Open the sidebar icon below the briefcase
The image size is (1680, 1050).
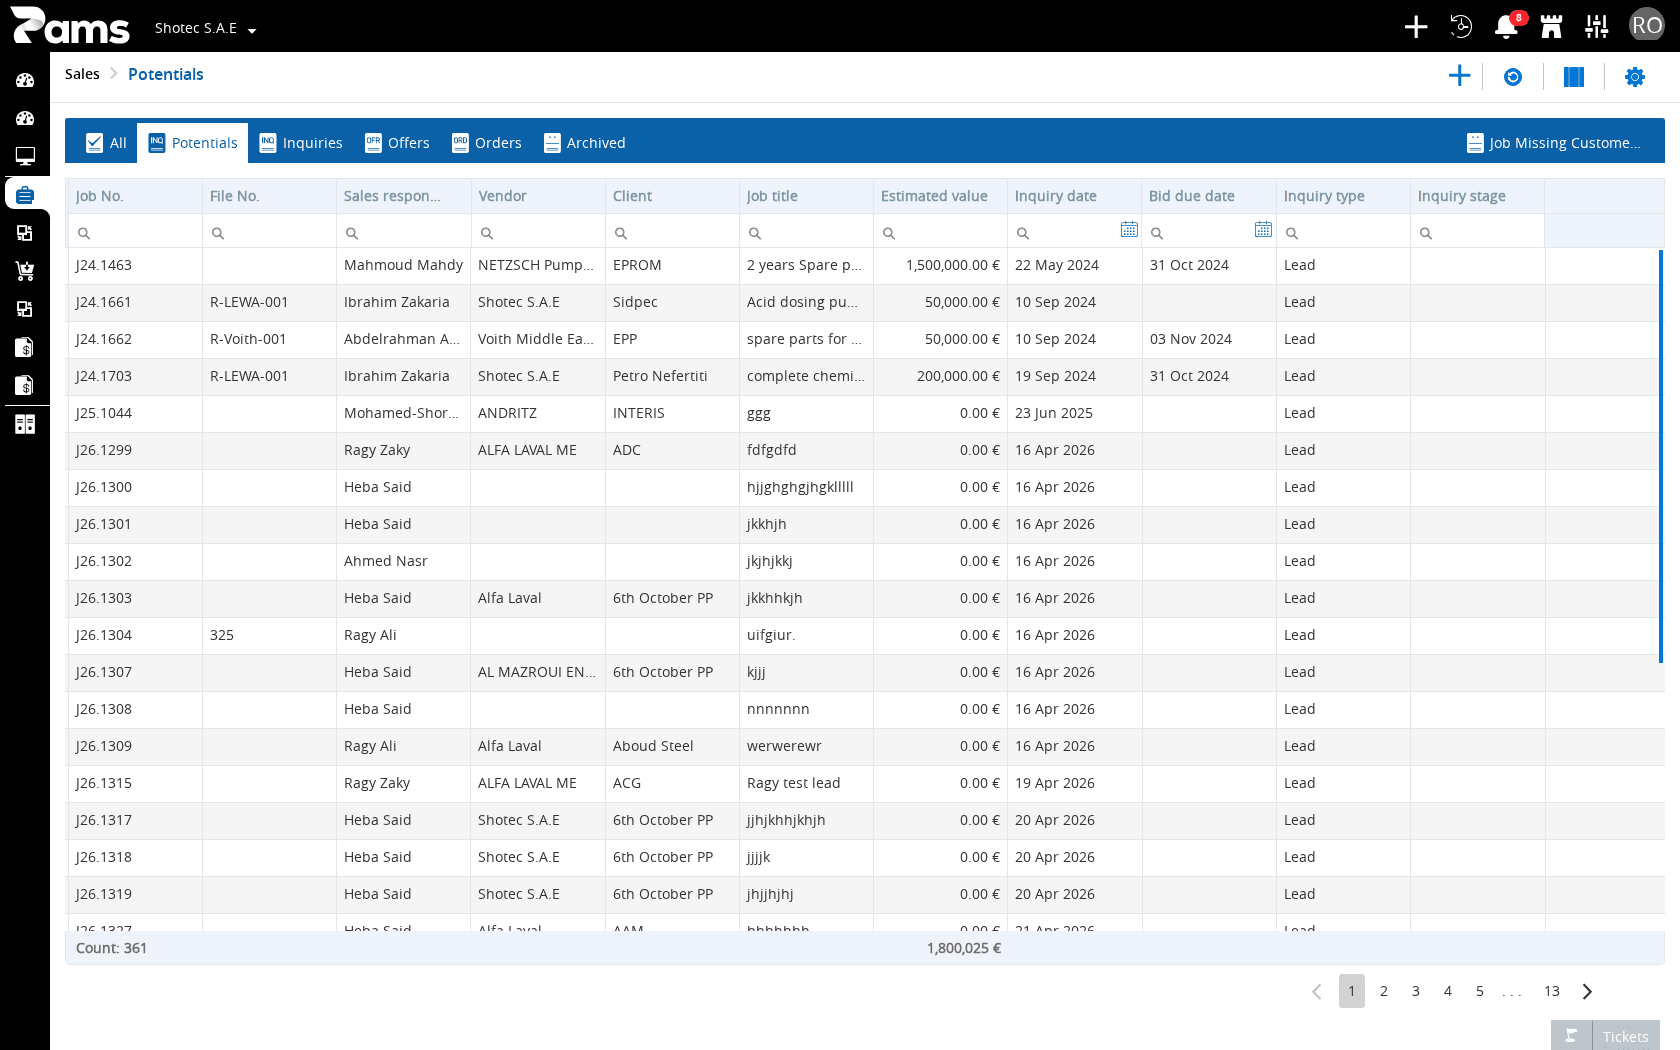click(x=25, y=233)
